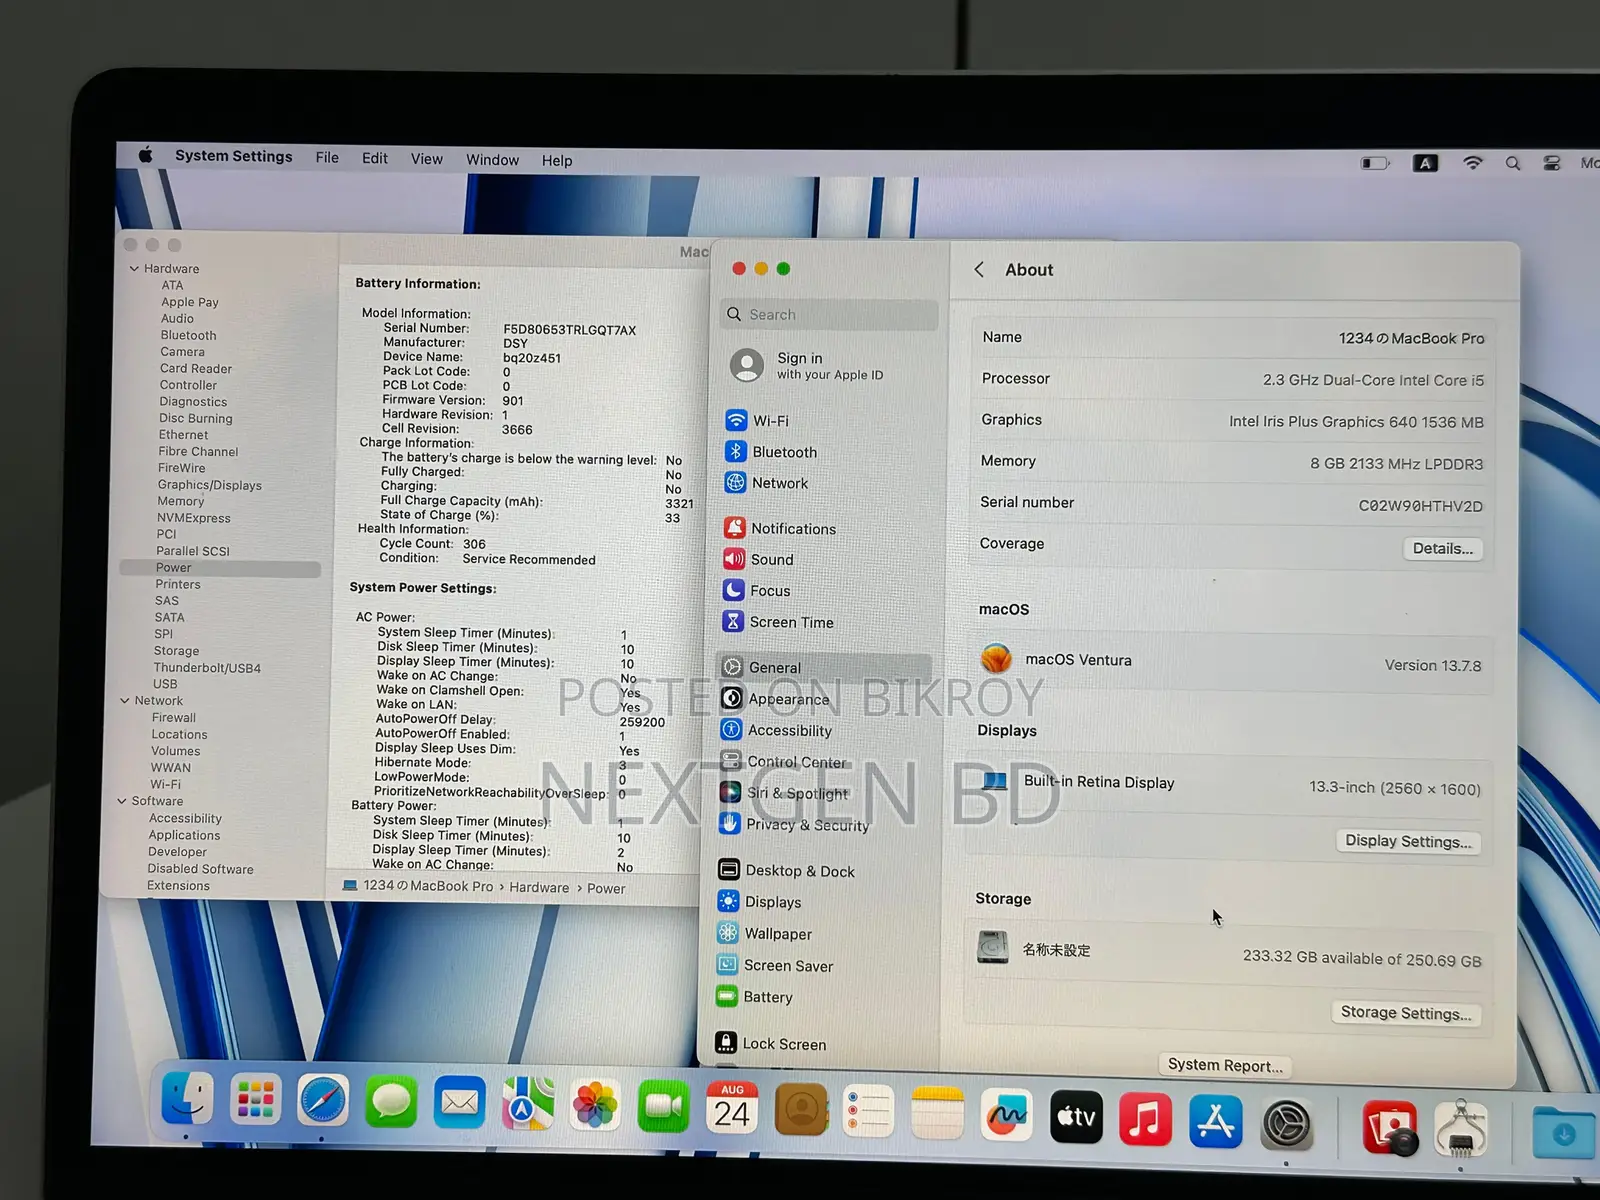
Task: Open the View menu
Action: (427, 159)
